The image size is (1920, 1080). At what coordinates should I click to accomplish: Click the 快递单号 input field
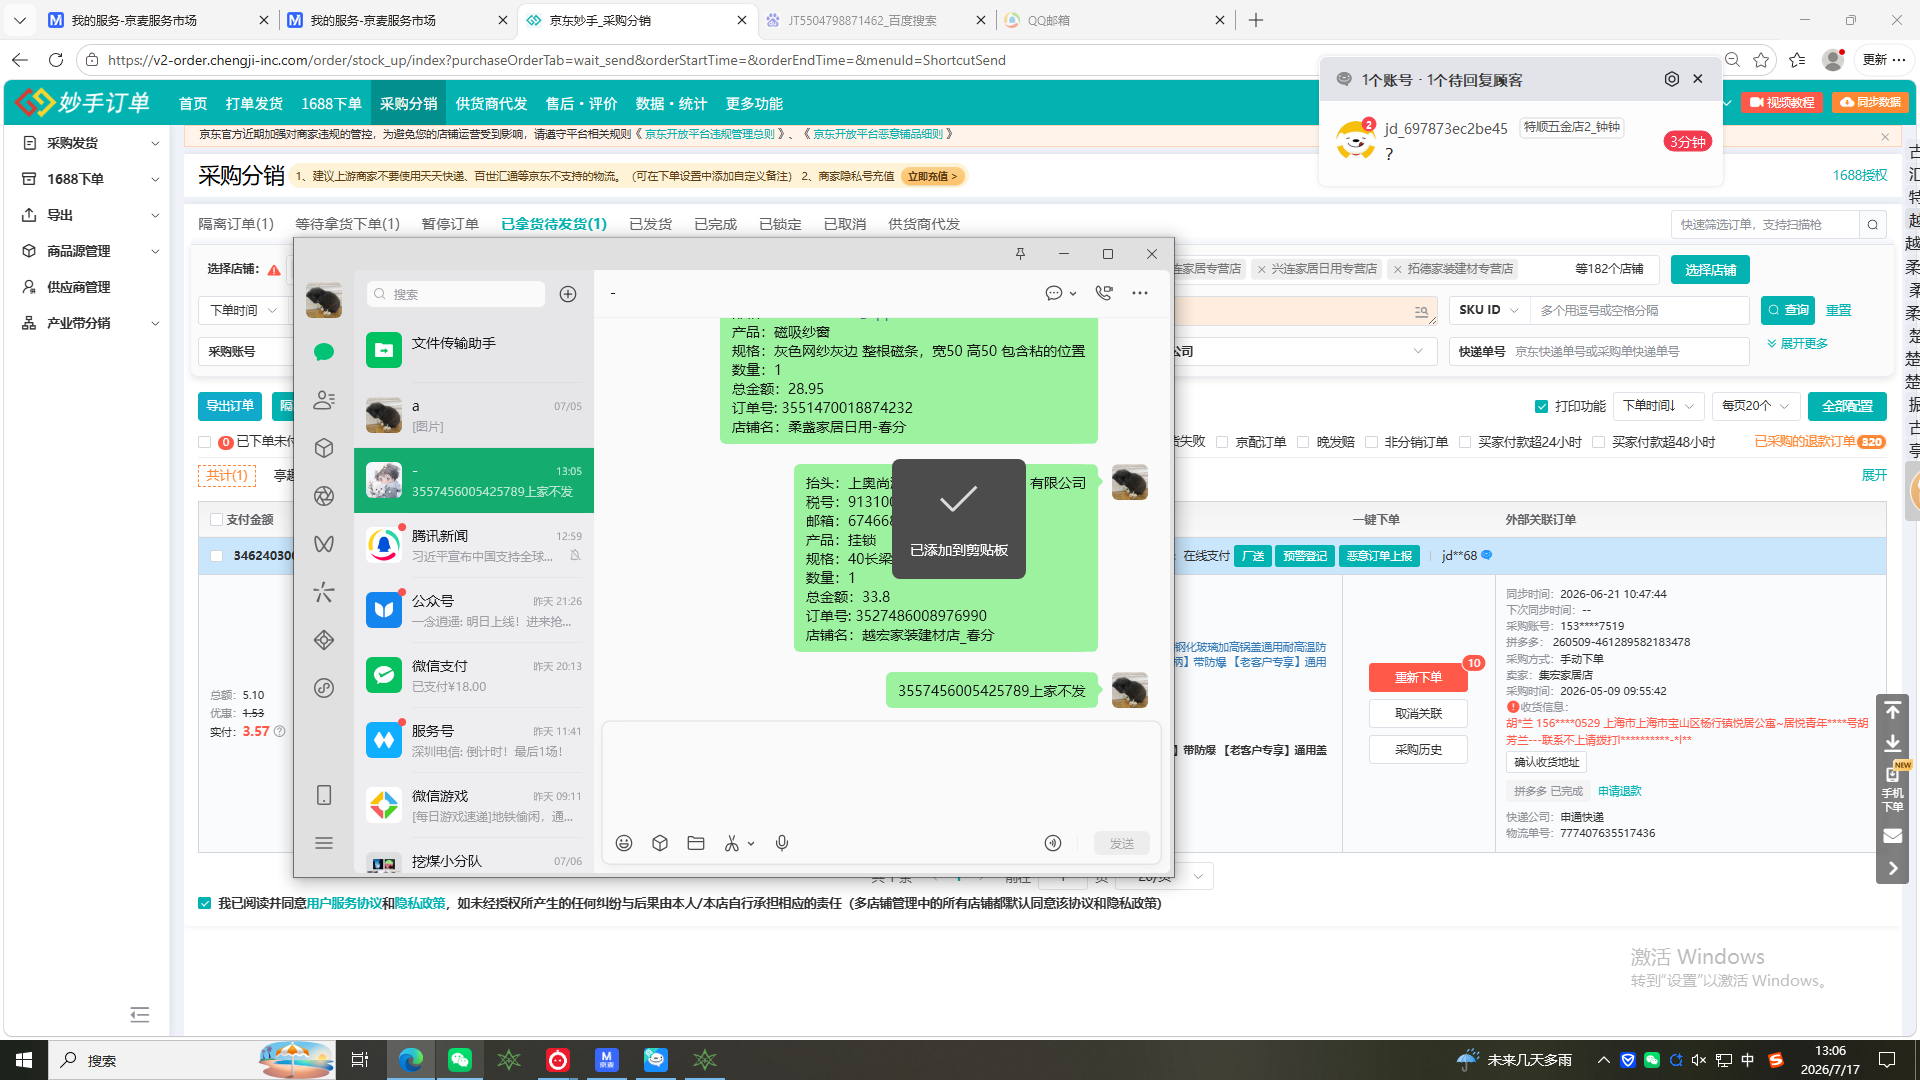(1627, 351)
